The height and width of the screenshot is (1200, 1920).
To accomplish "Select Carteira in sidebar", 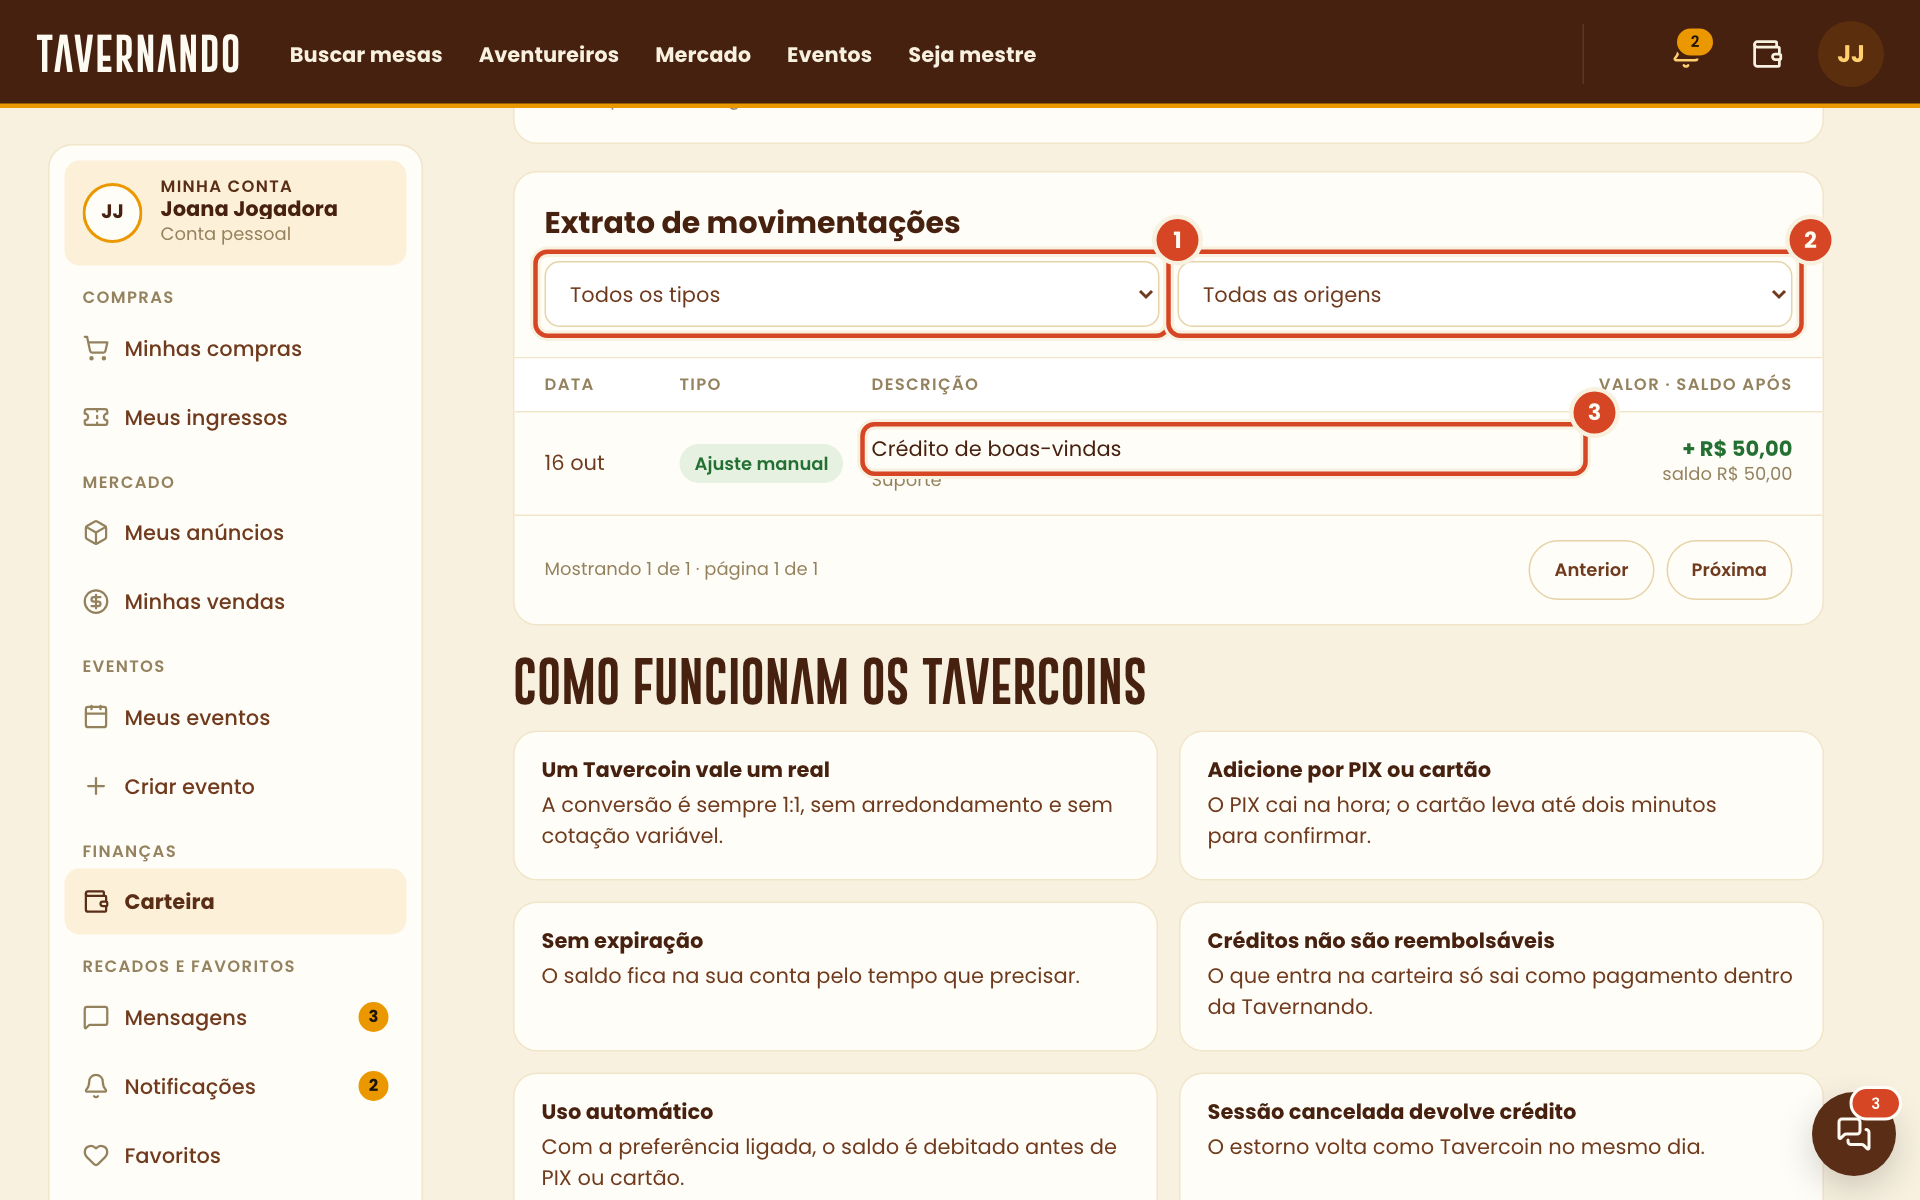I will coord(236,901).
